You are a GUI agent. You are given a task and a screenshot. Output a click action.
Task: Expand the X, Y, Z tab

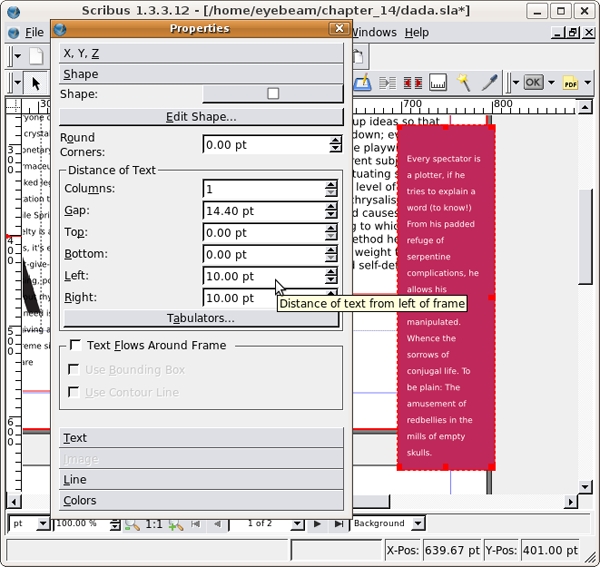[201, 53]
